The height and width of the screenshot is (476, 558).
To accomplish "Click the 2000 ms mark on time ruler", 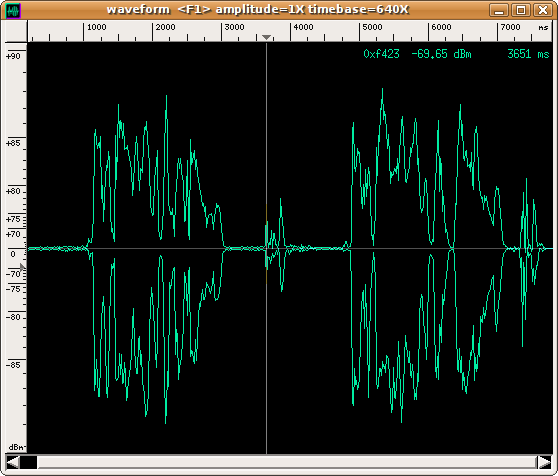I will coord(165,27).
